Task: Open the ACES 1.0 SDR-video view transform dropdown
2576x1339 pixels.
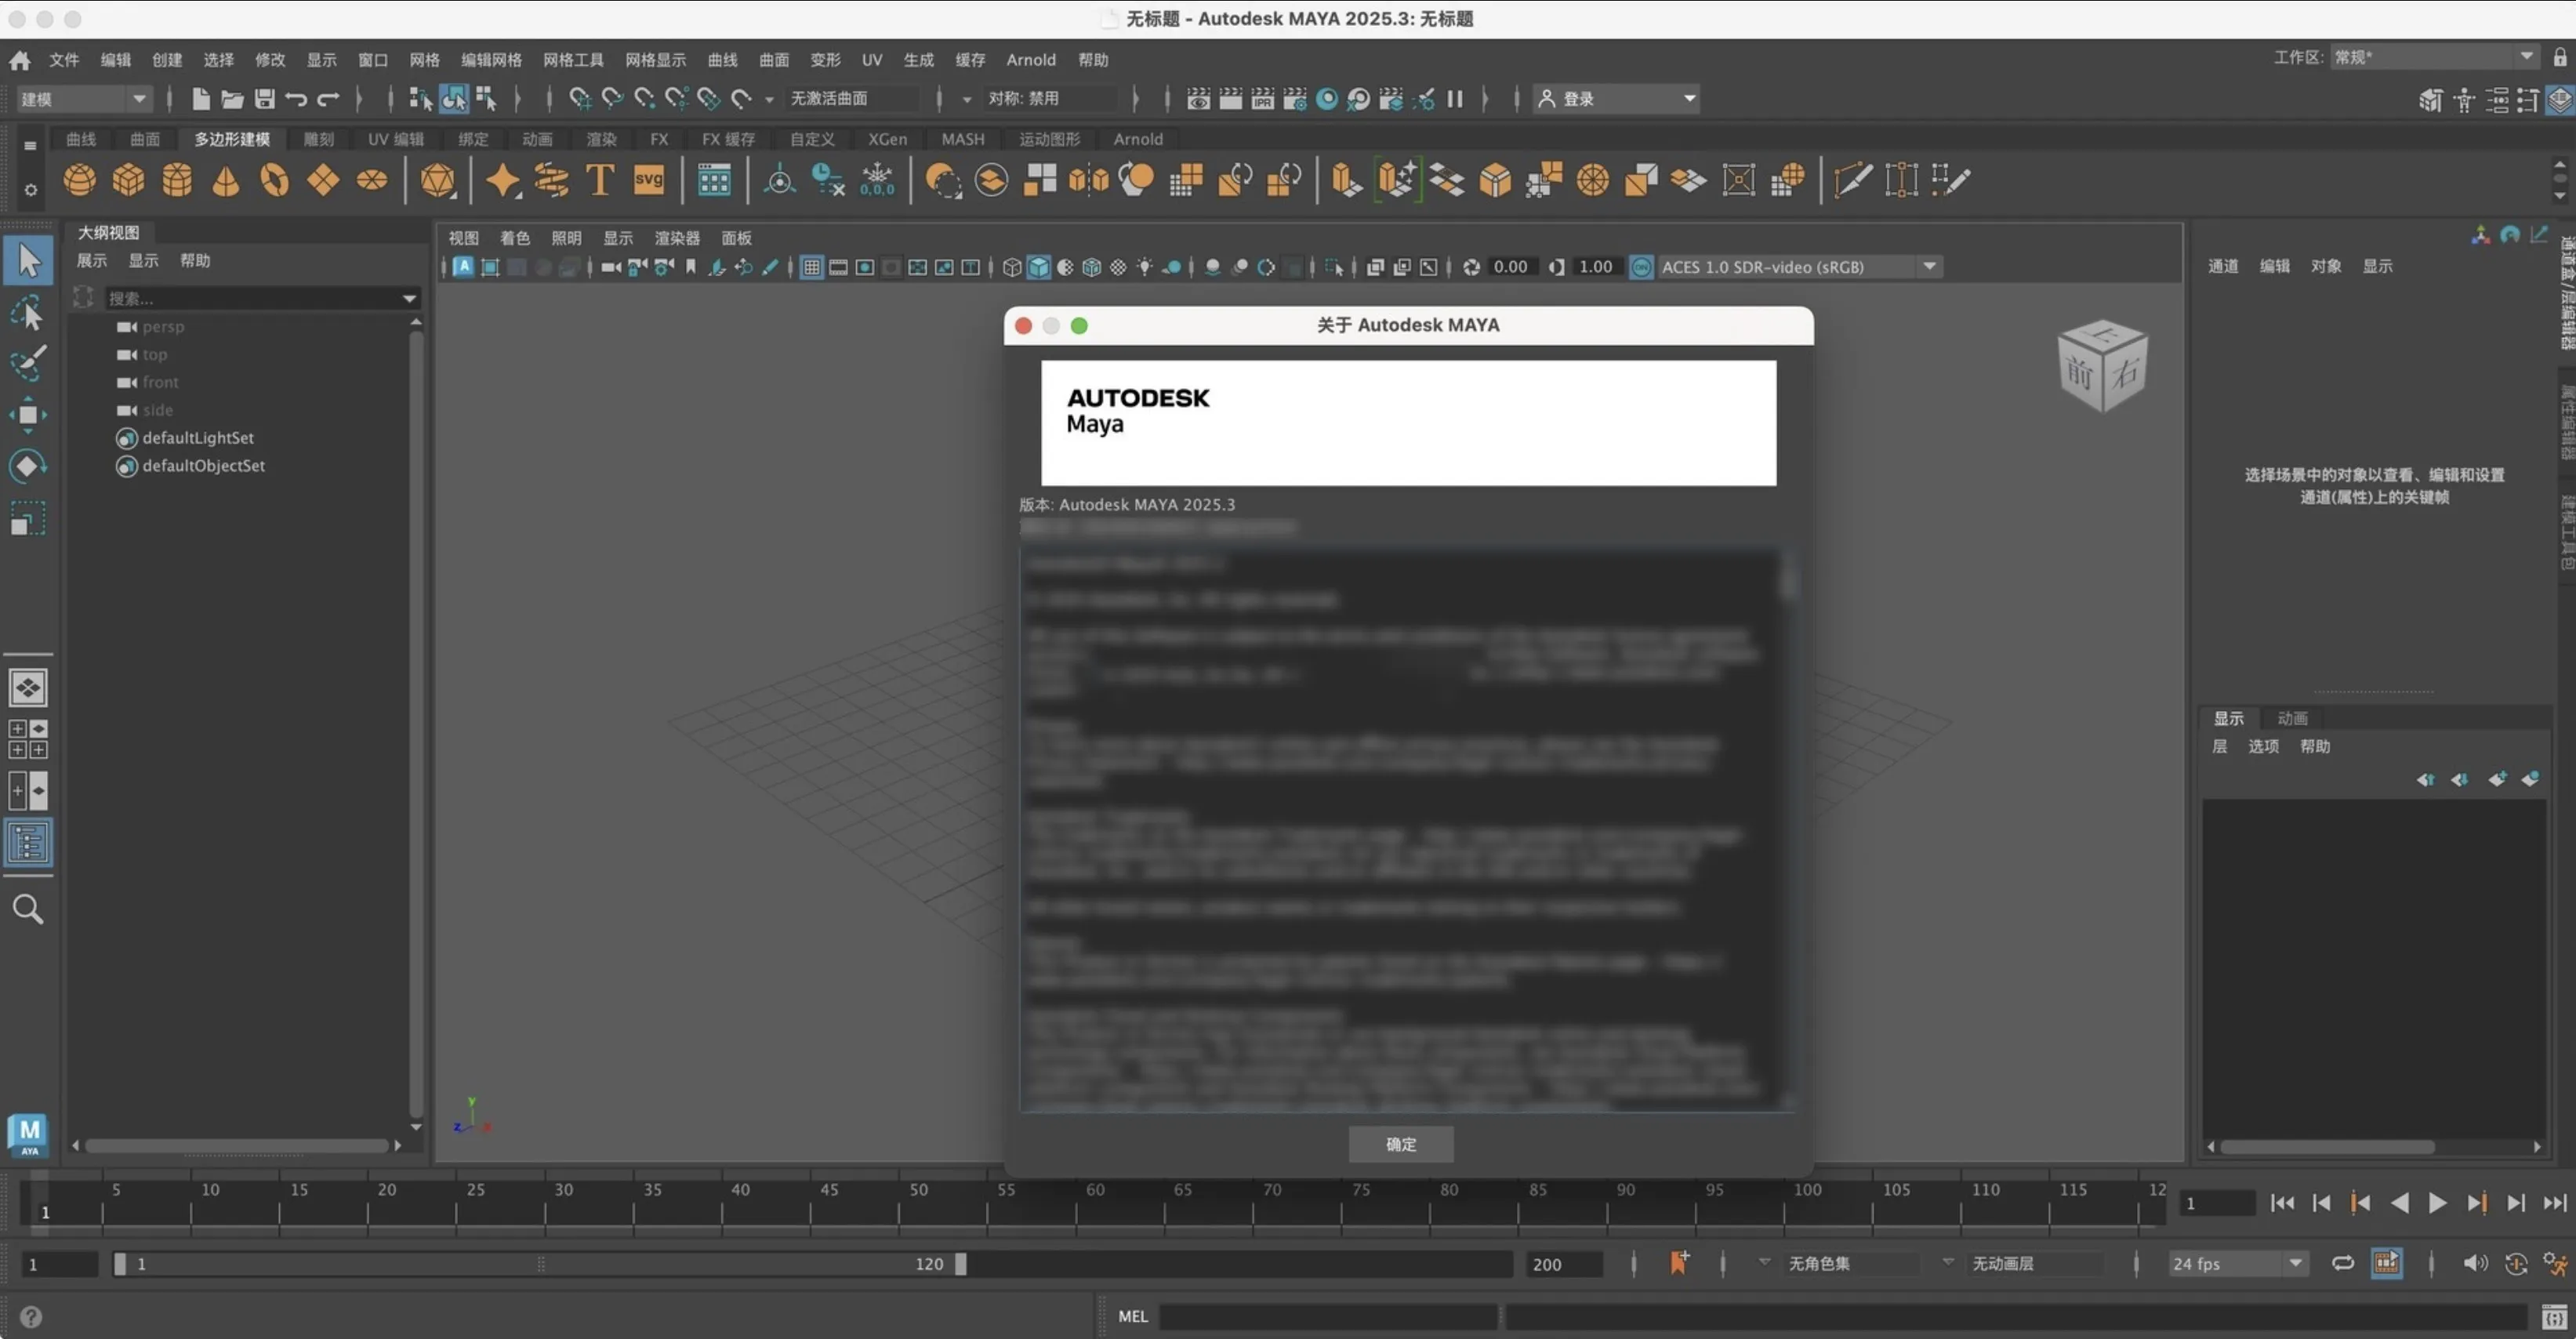Action: click(1799, 267)
